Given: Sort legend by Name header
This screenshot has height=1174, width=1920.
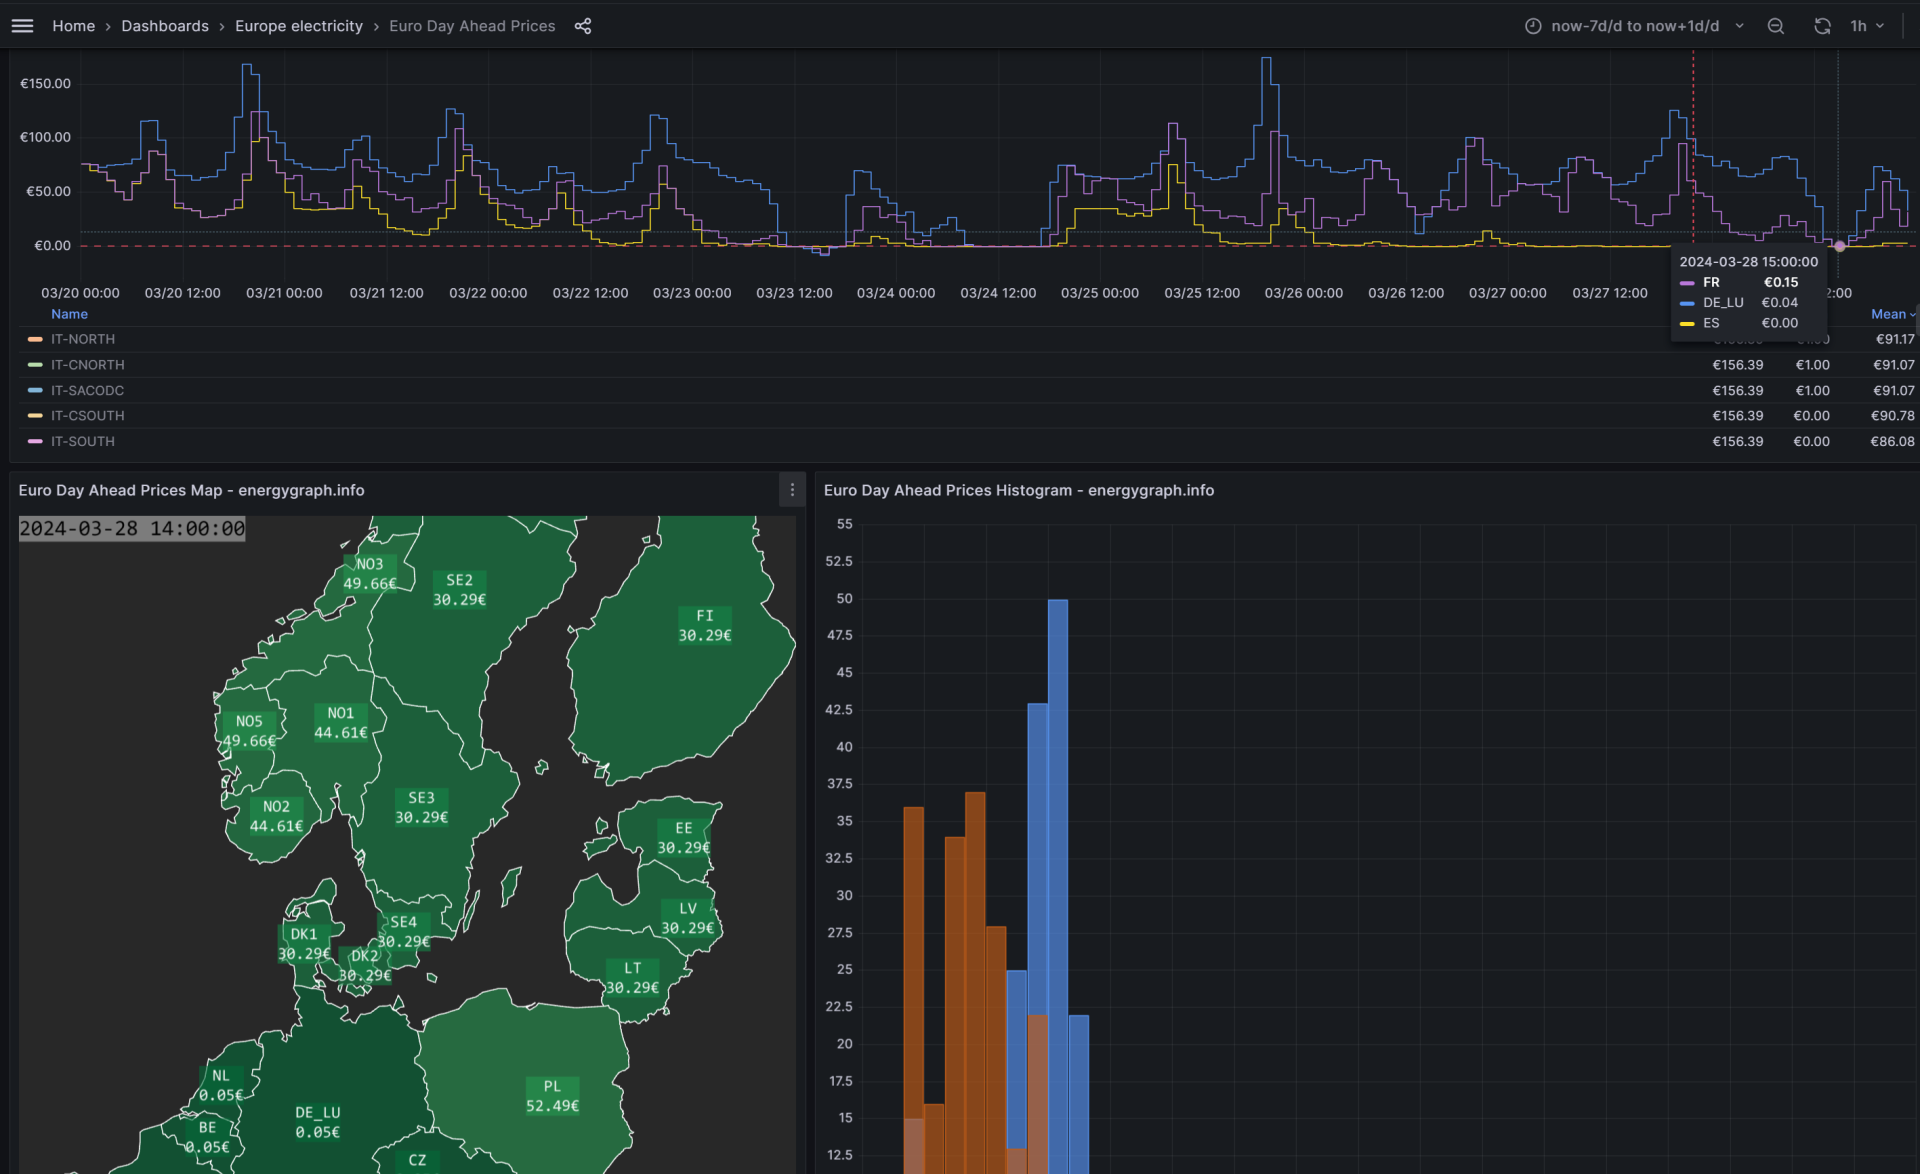Looking at the screenshot, I should coord(69,314).
